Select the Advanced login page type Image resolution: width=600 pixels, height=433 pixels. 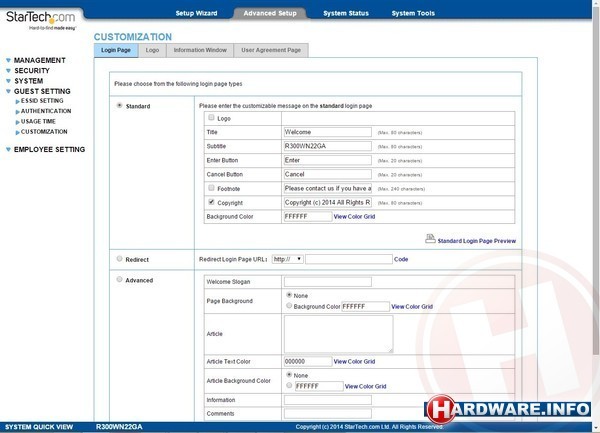(119, 279)
